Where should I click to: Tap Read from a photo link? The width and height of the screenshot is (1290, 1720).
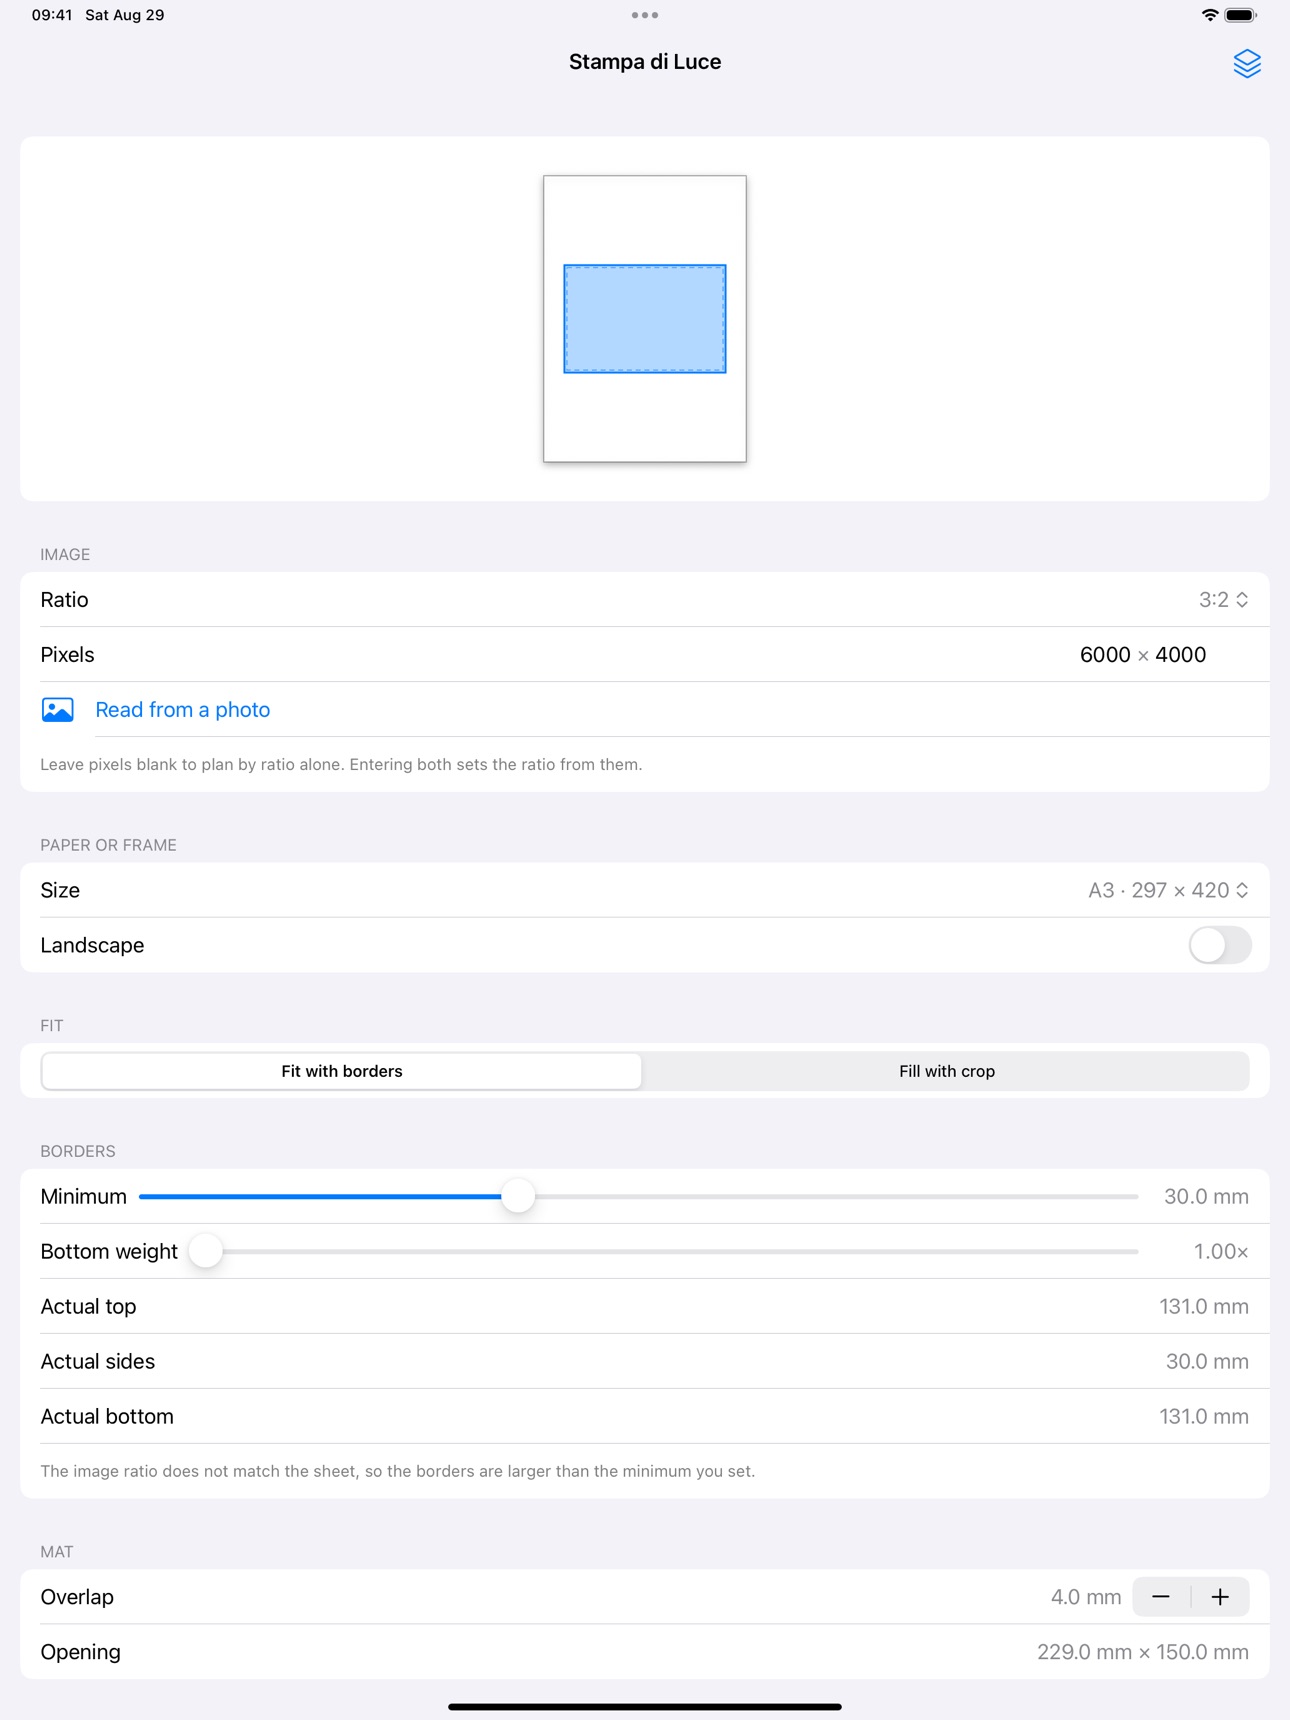point(183,709)
